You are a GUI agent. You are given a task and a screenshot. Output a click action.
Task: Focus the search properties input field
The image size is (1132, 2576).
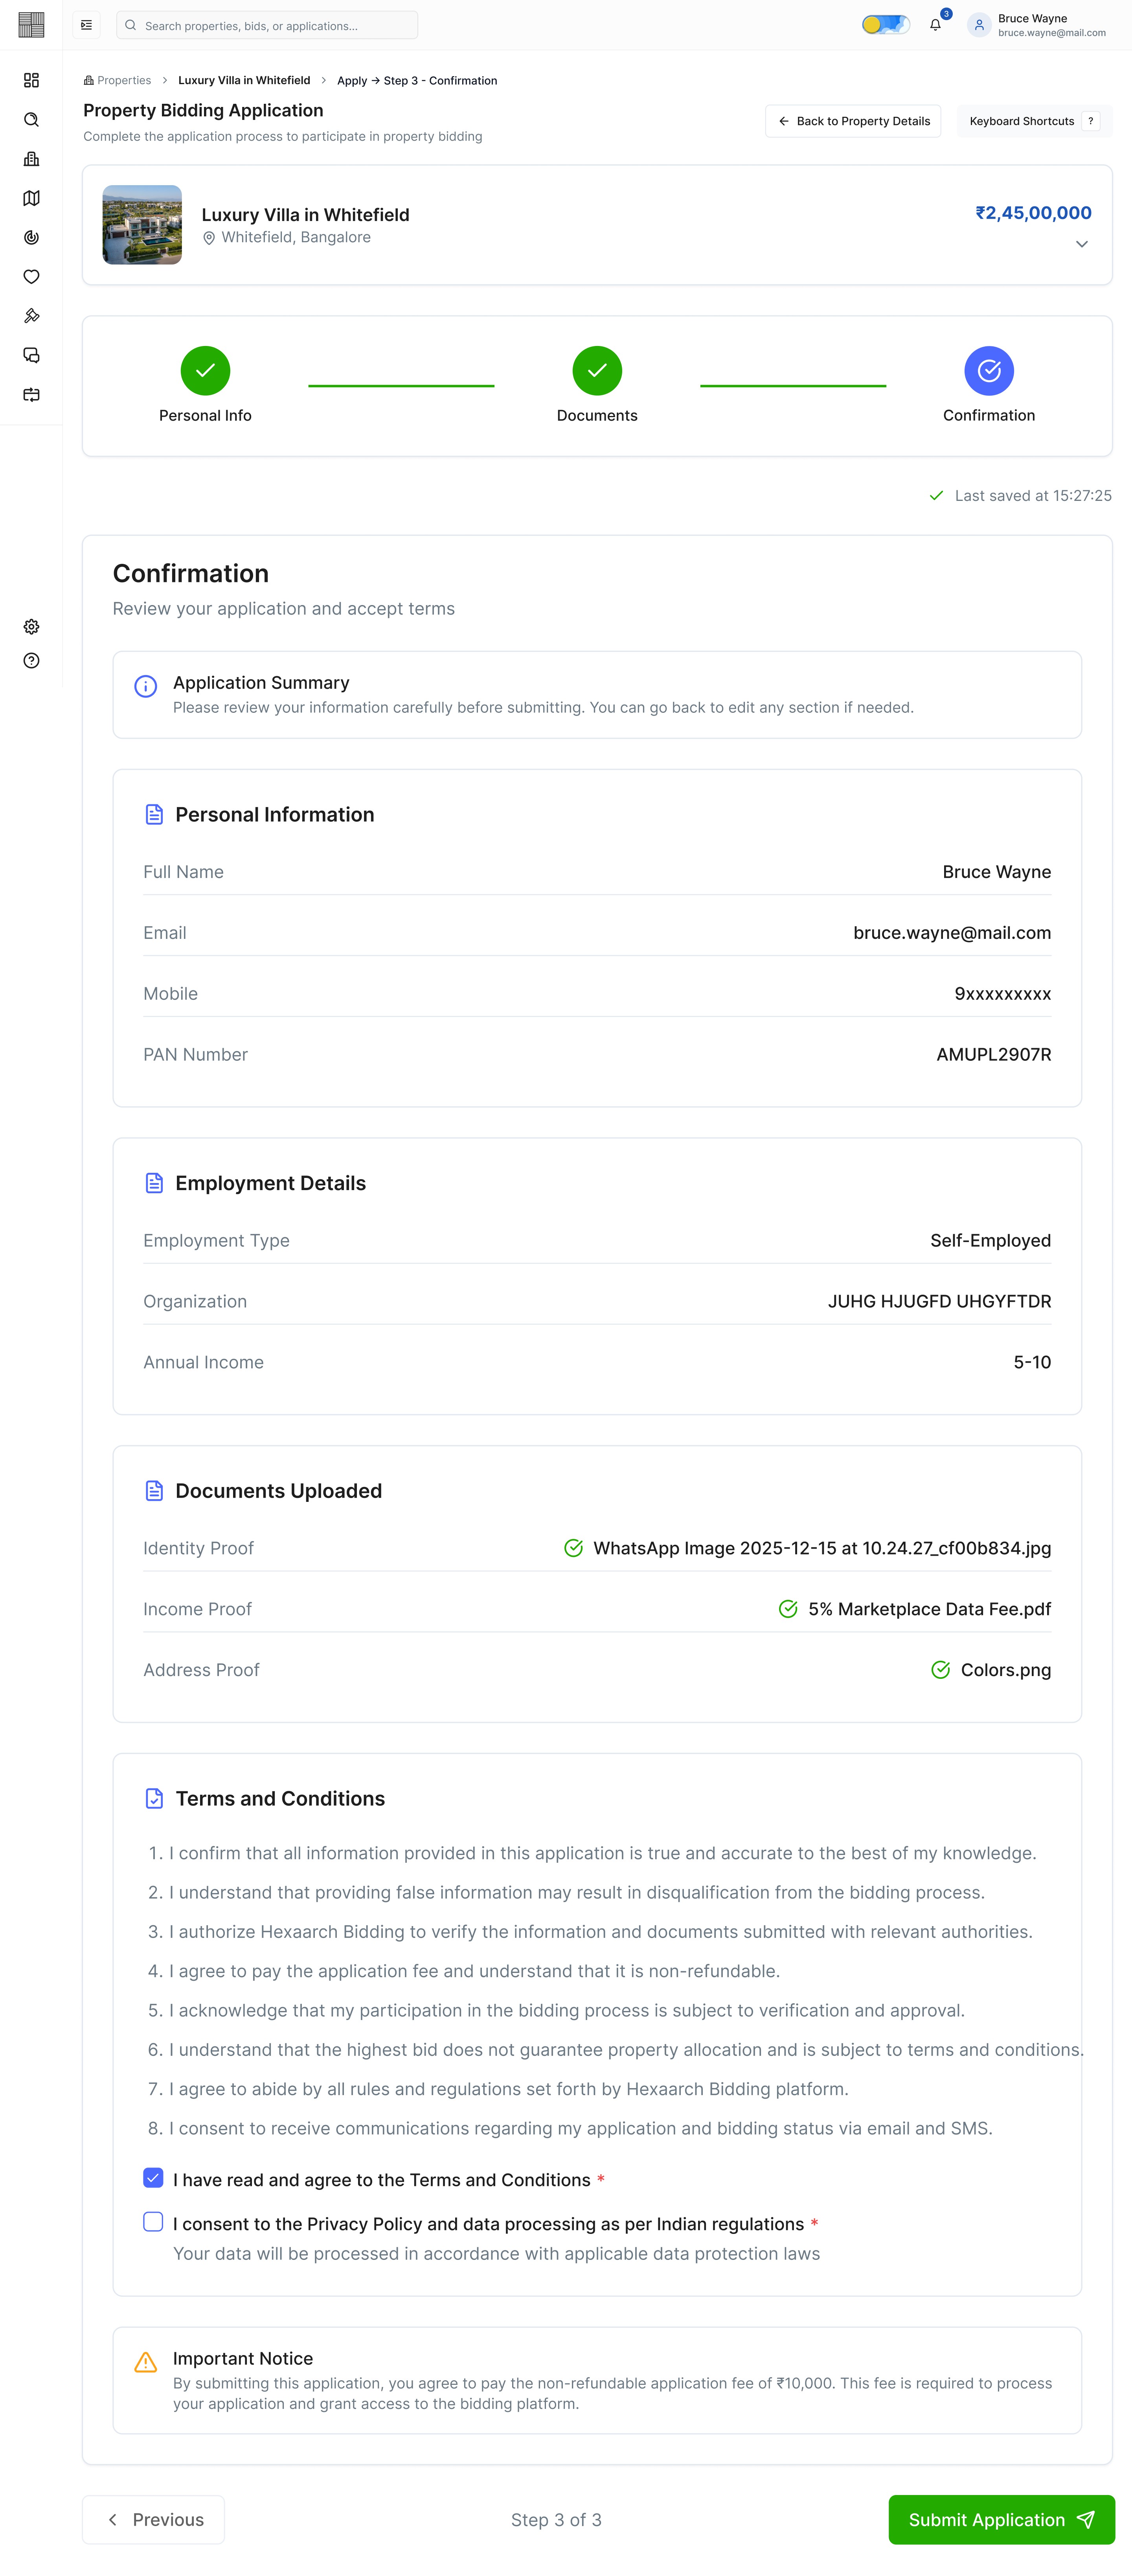[267, 25]
